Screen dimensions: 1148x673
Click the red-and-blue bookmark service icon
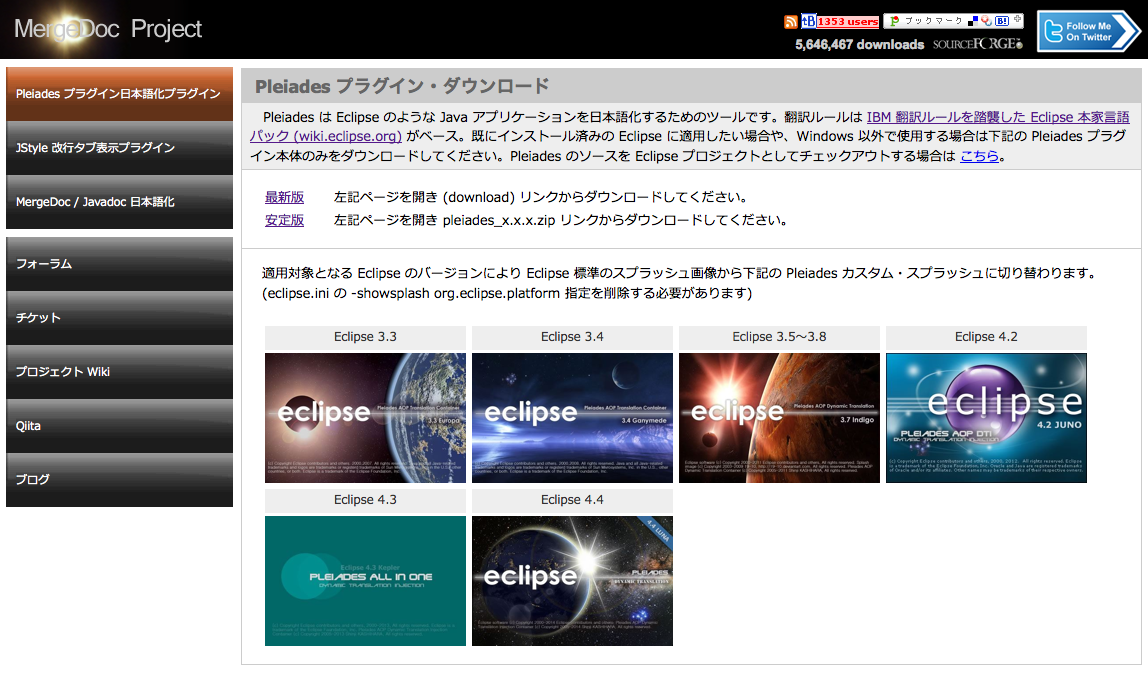(986, 21)
